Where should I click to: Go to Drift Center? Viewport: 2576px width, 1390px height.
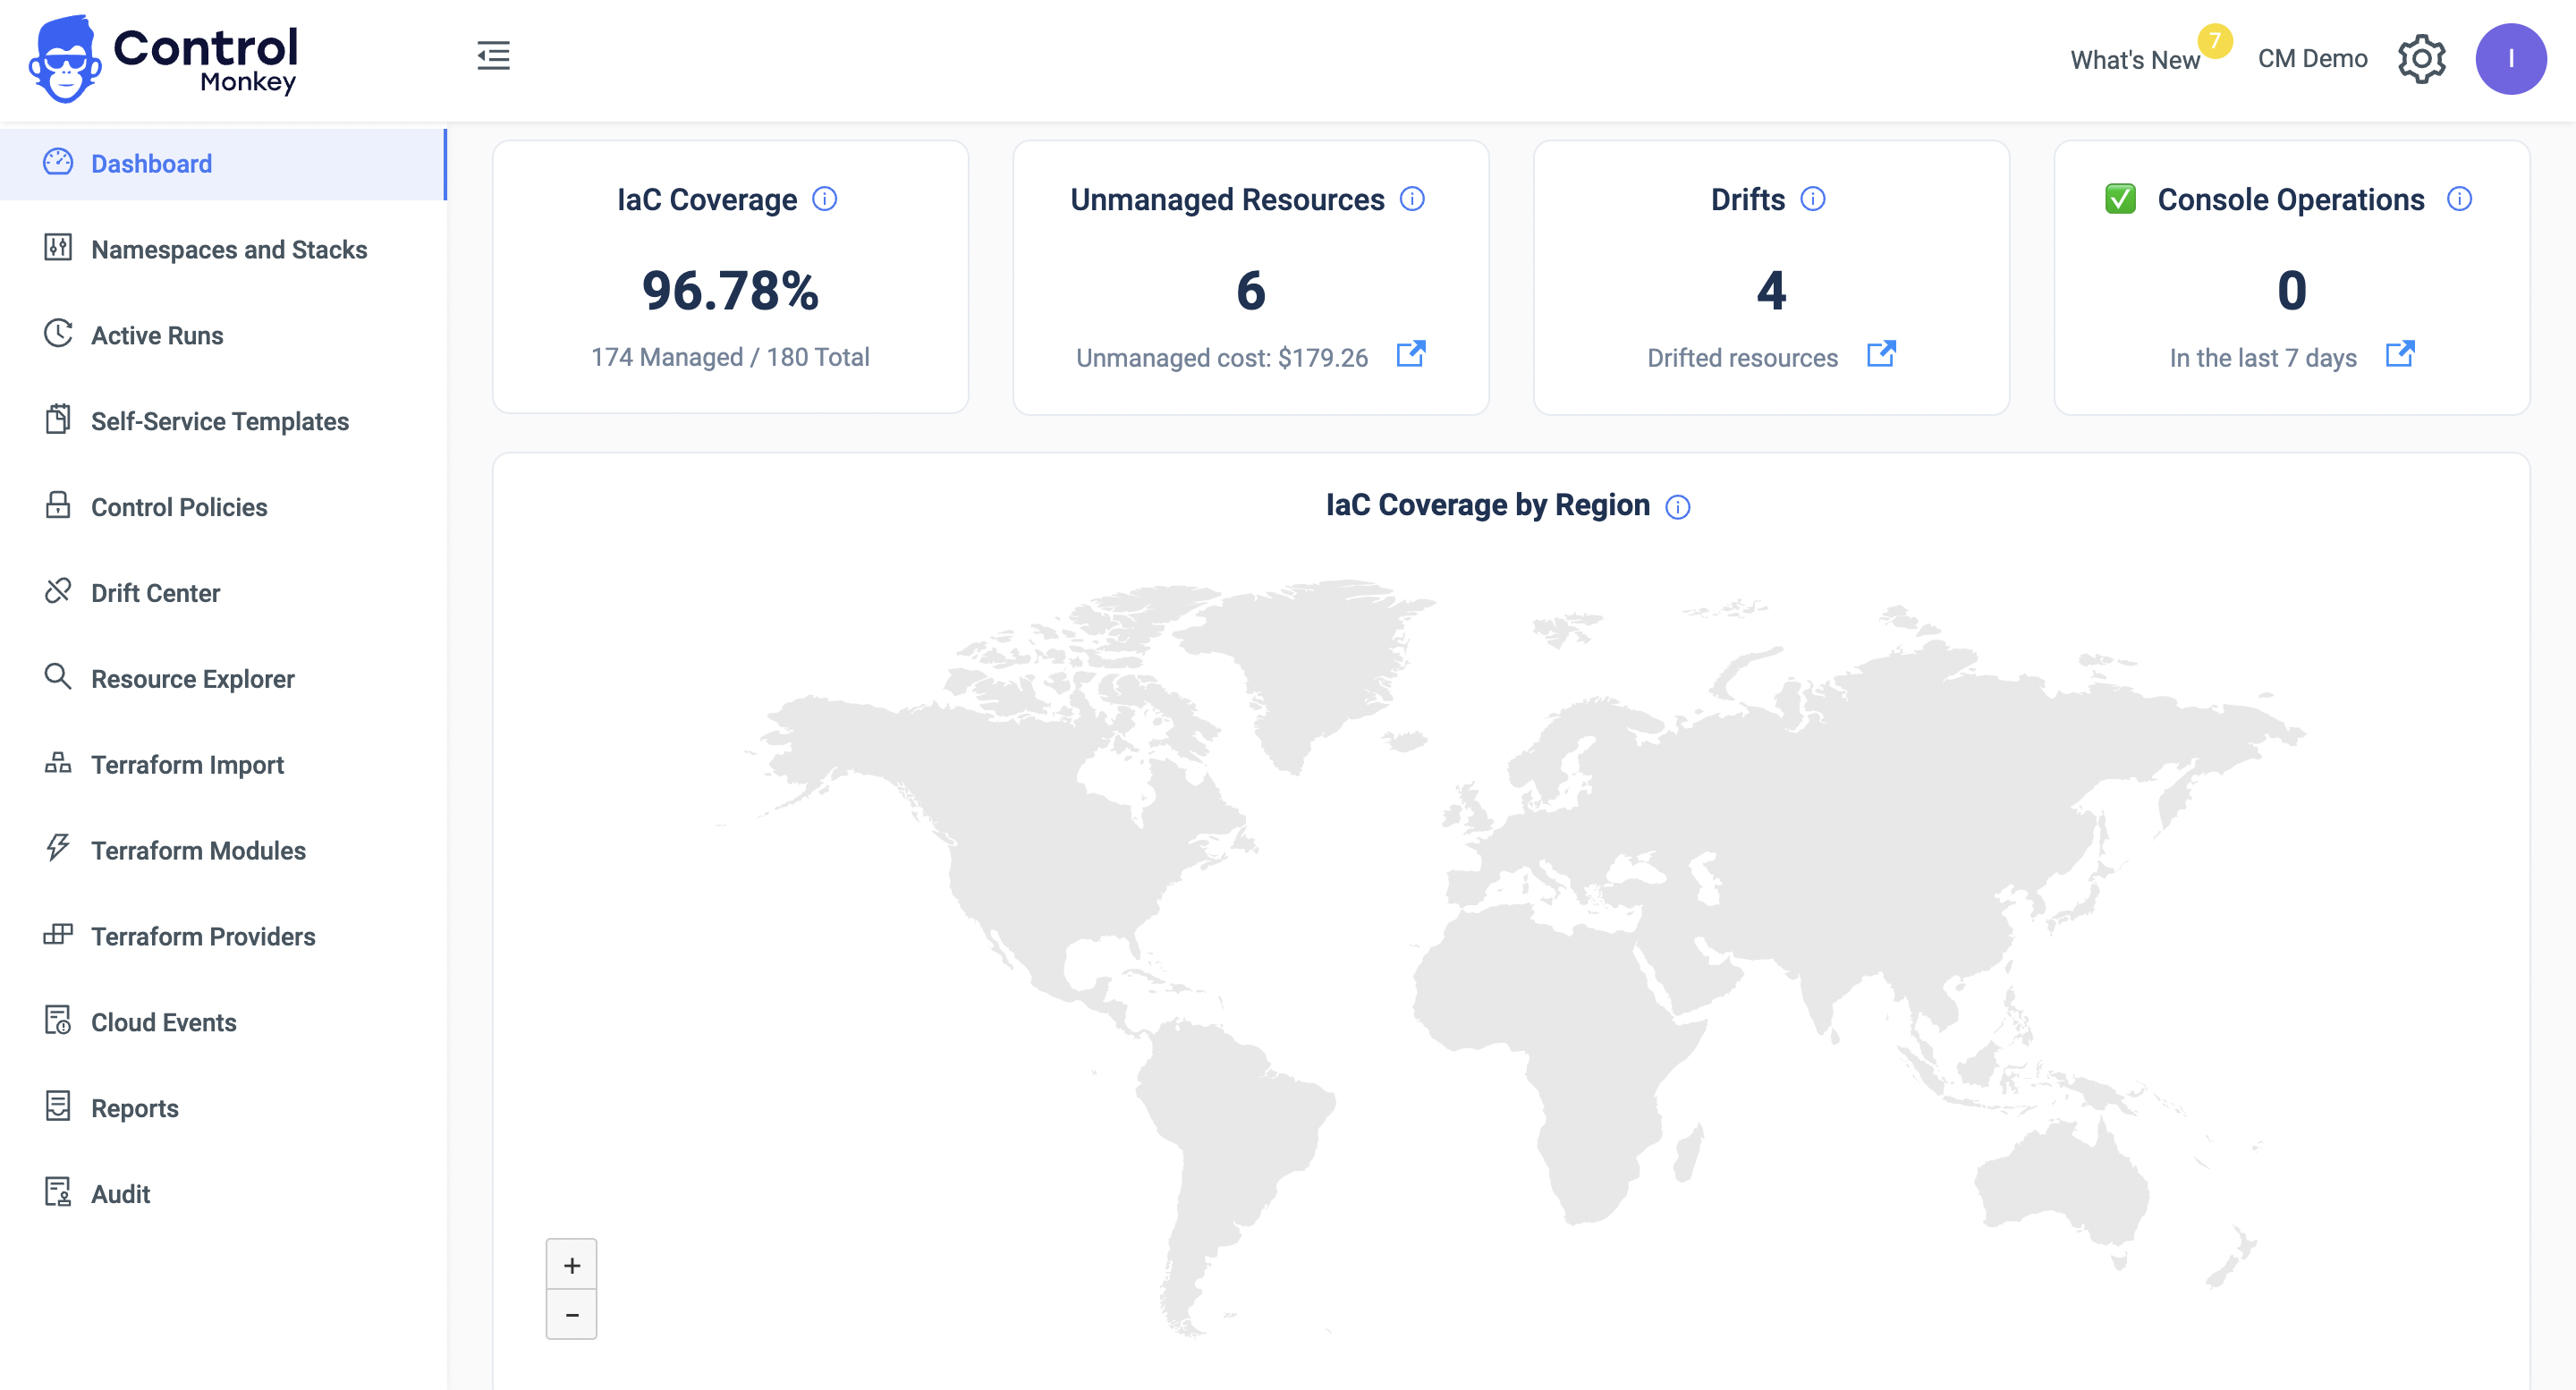click(x=223, y=593)
